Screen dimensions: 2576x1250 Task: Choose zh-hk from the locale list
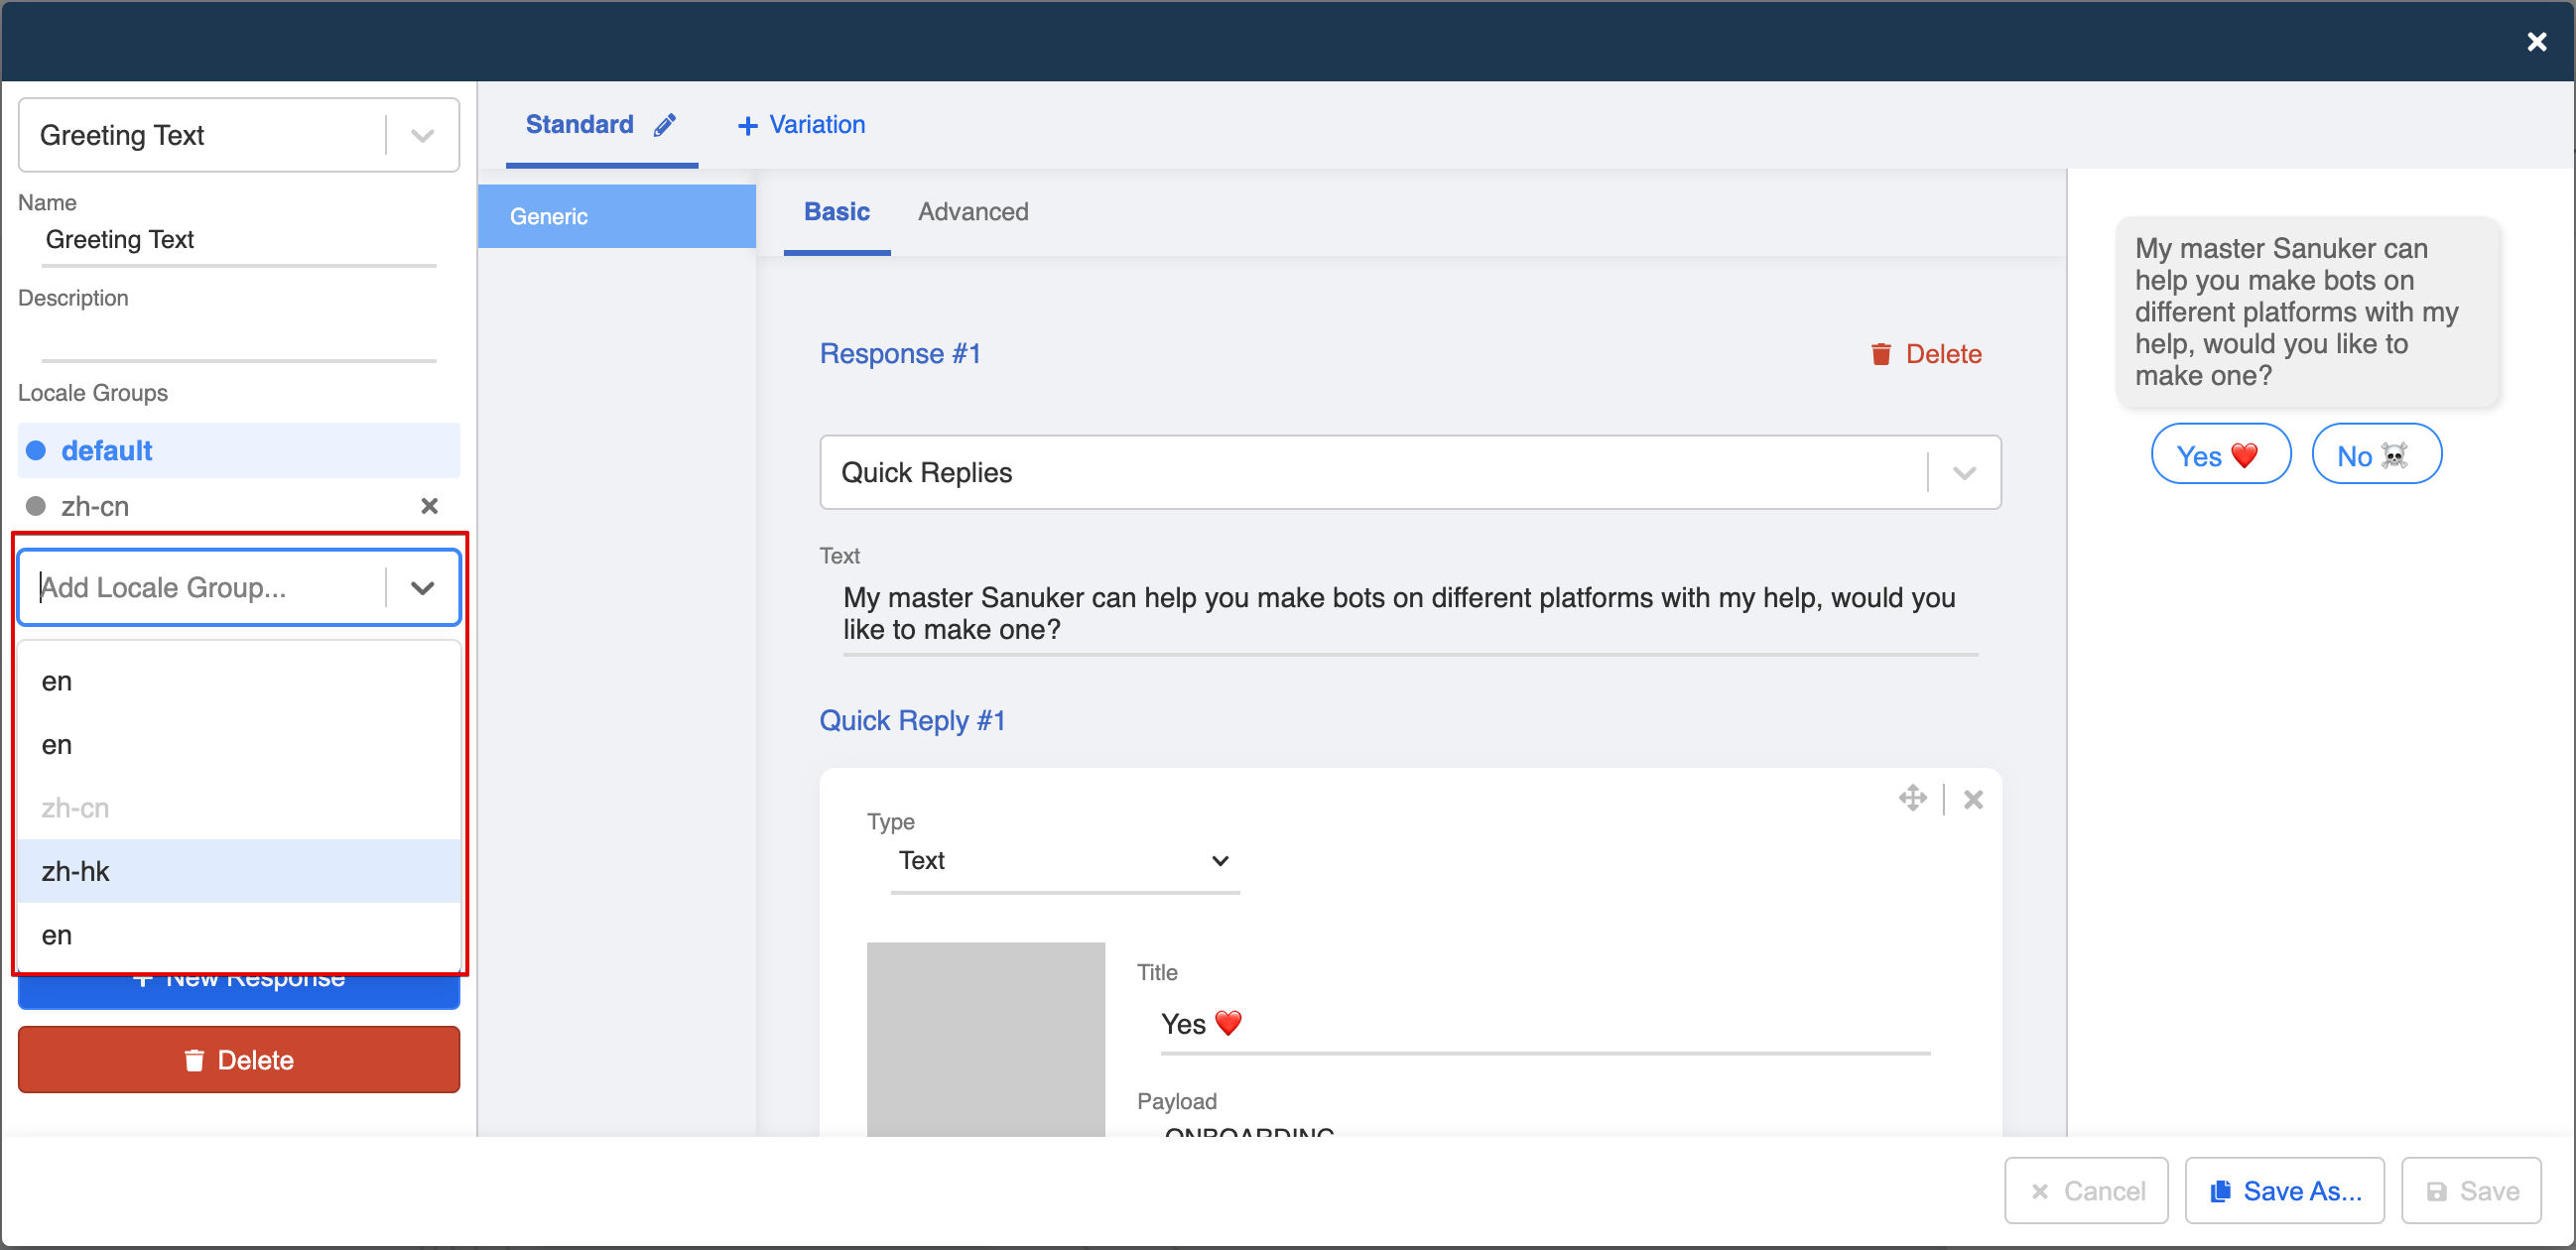pos(239,872)
